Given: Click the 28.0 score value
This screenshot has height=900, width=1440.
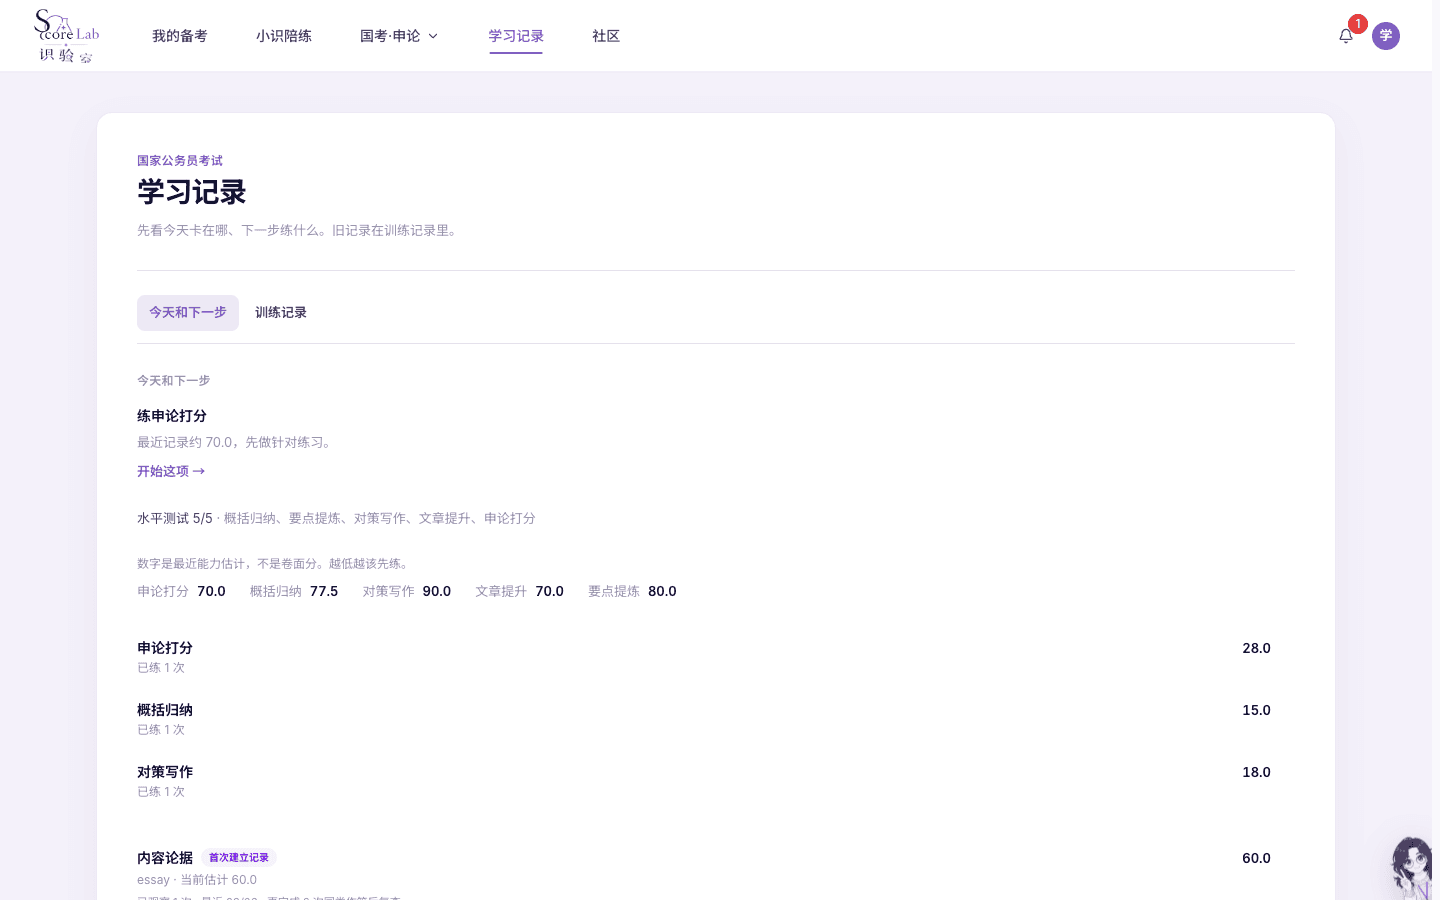Looking at the screenshot, I should (x=1256, y=648).
